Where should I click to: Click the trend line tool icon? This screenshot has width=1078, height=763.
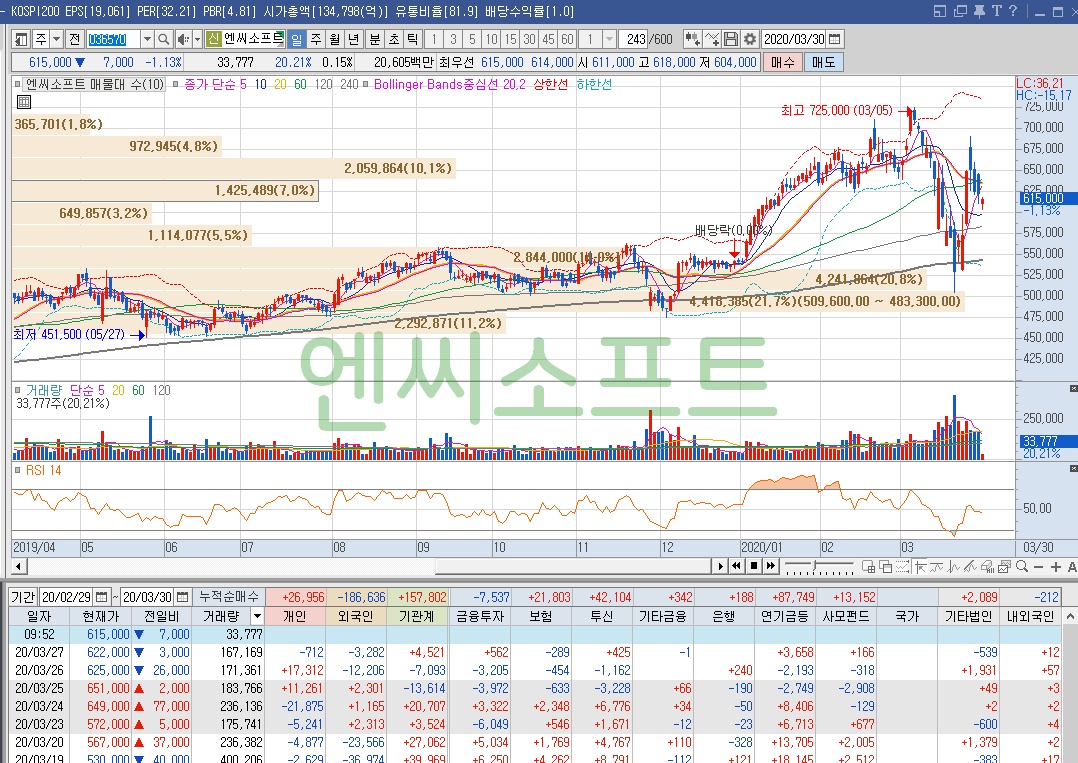coord(936,566)
